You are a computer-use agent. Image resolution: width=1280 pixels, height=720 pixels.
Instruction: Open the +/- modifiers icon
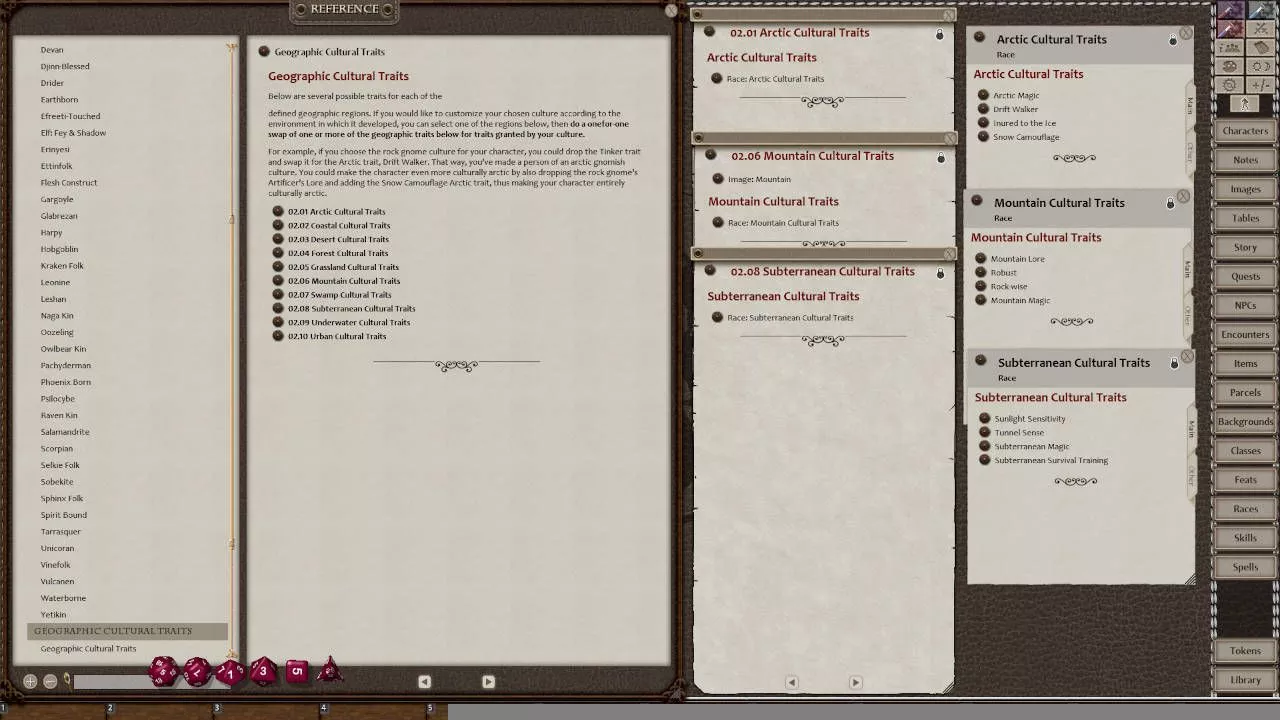click(x=1261, y=85)
